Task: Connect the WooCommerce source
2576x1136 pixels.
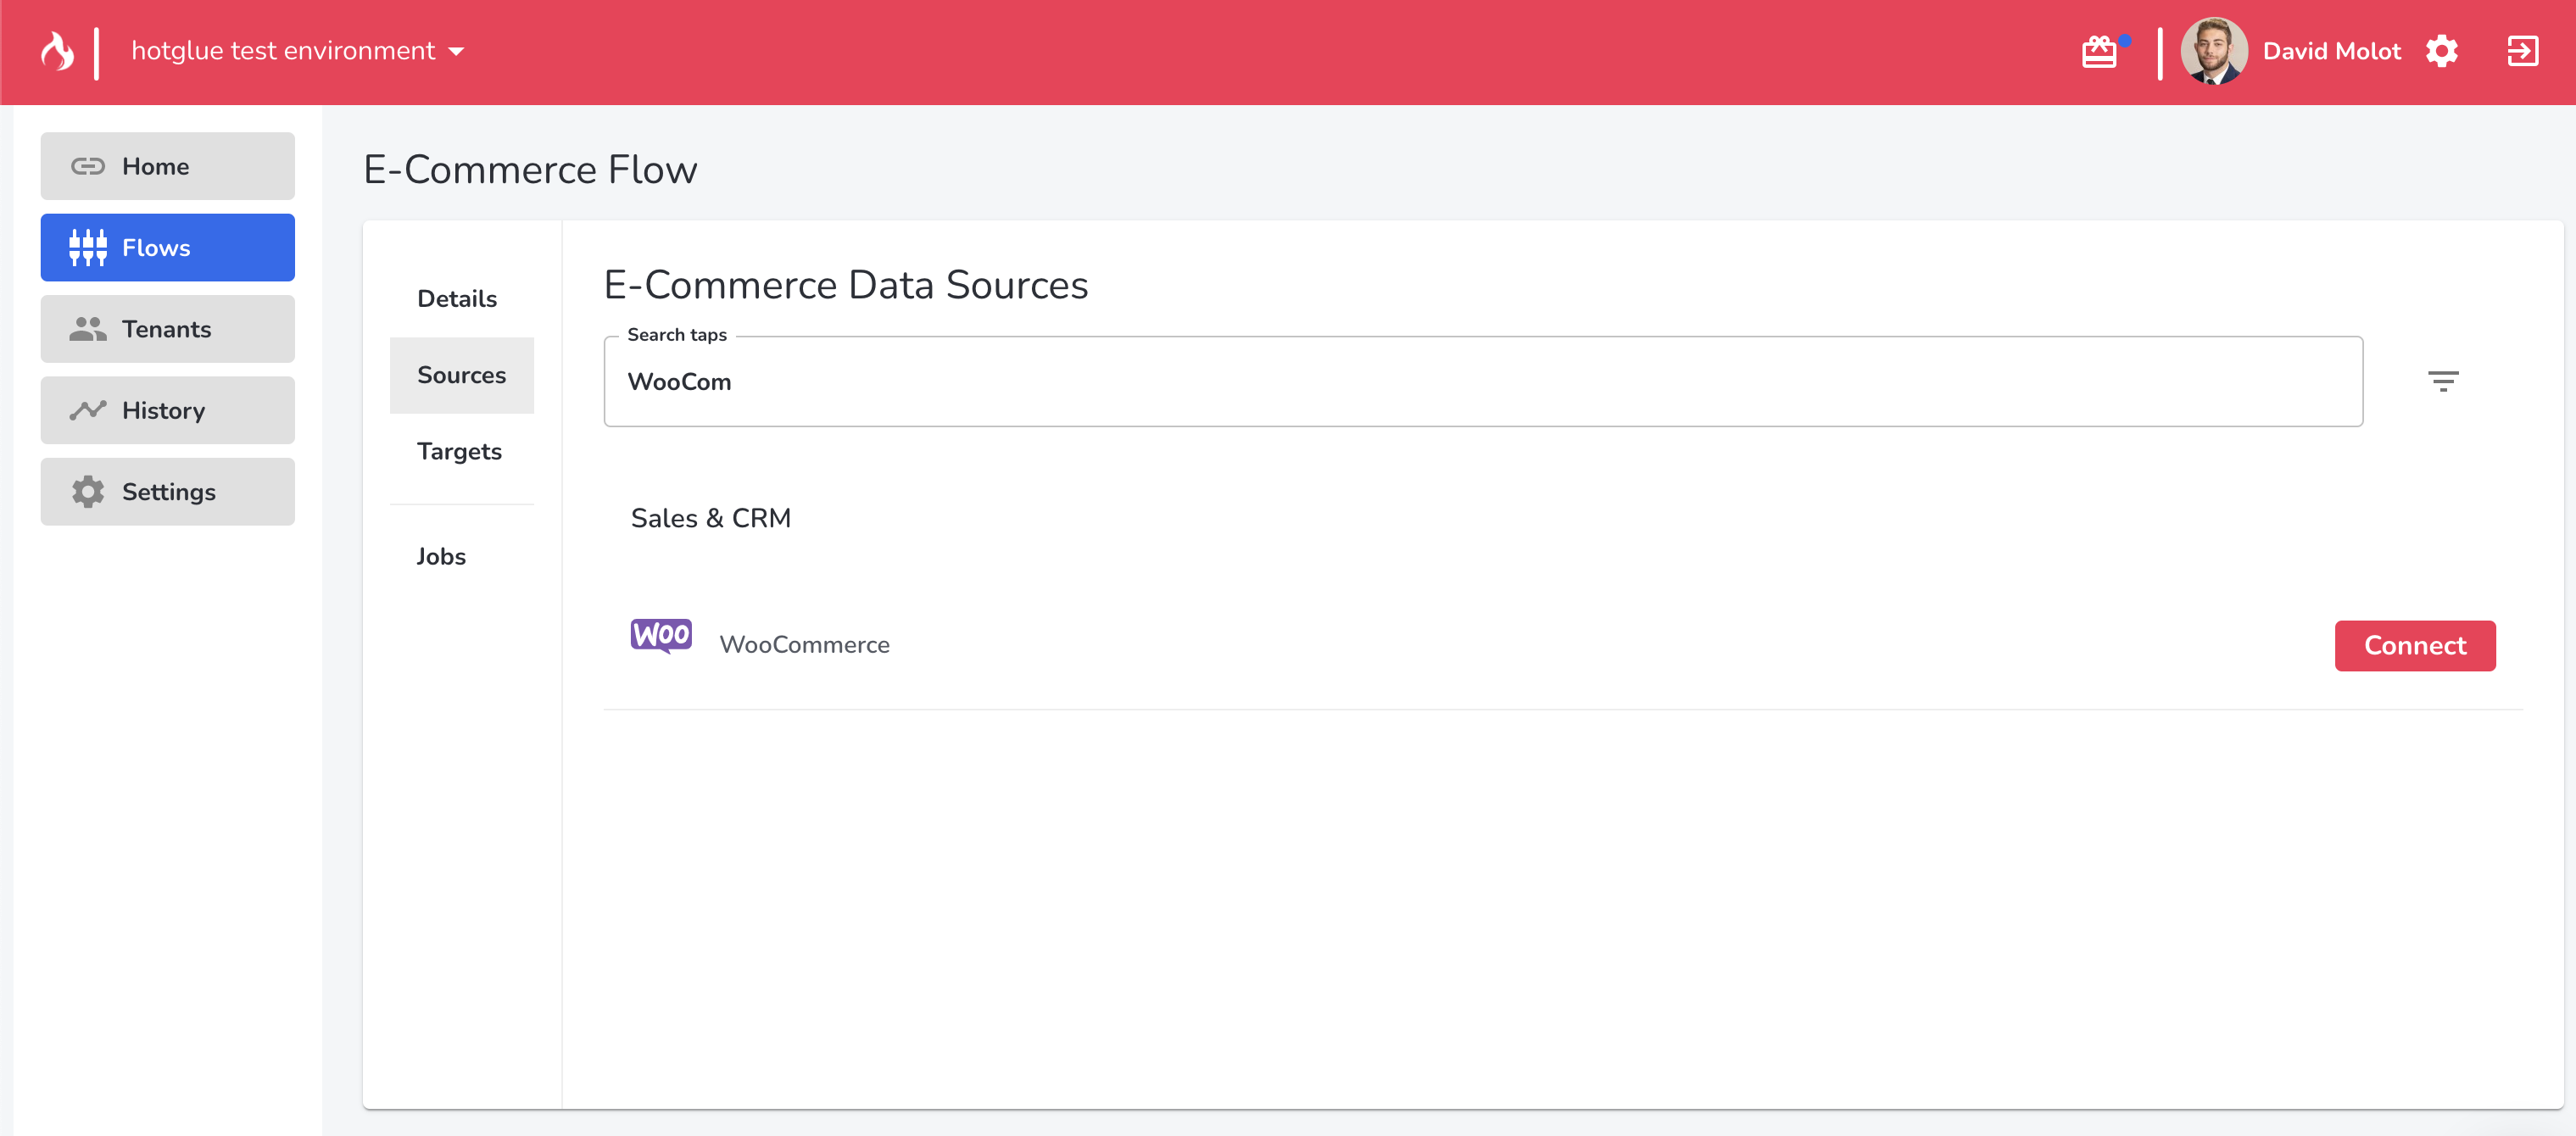Action: (2414, 646)
